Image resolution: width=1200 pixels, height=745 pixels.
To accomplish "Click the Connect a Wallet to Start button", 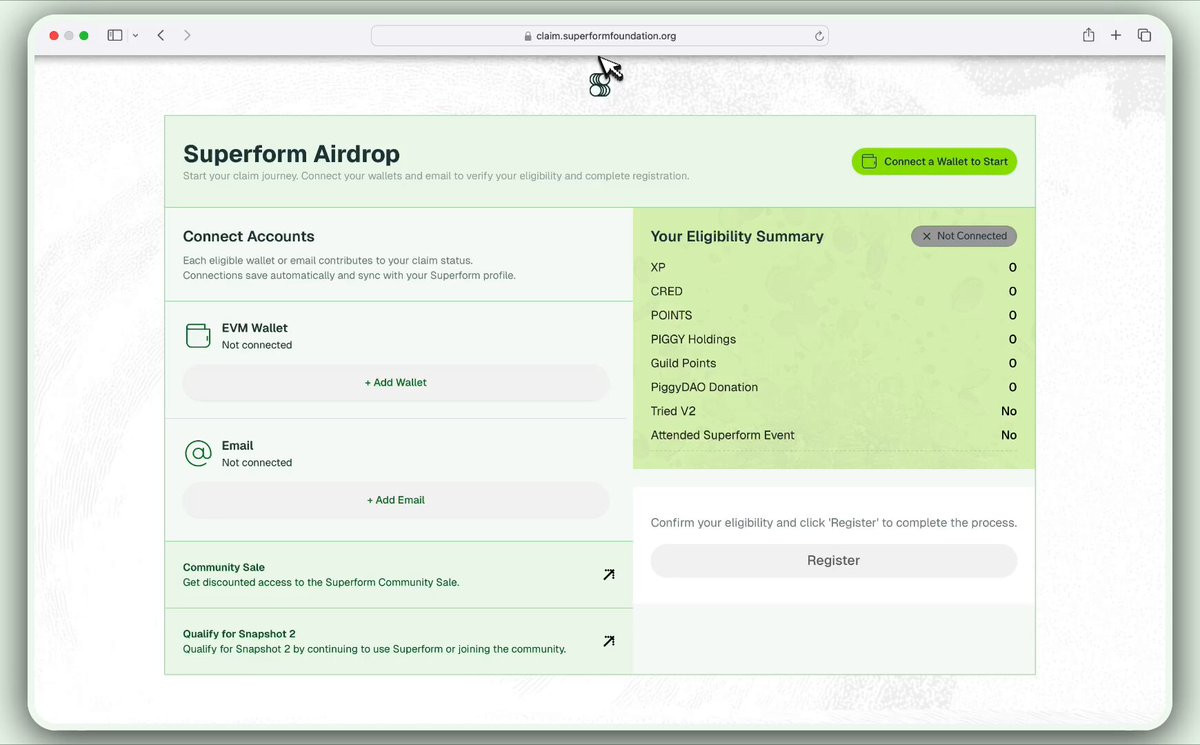I will 934,162.
